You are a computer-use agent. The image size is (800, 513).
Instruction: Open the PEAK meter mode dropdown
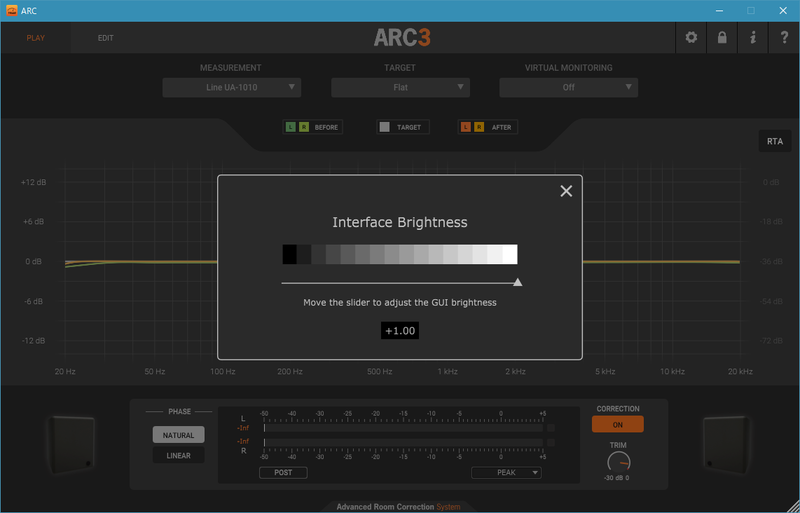(x=506, y=473)
